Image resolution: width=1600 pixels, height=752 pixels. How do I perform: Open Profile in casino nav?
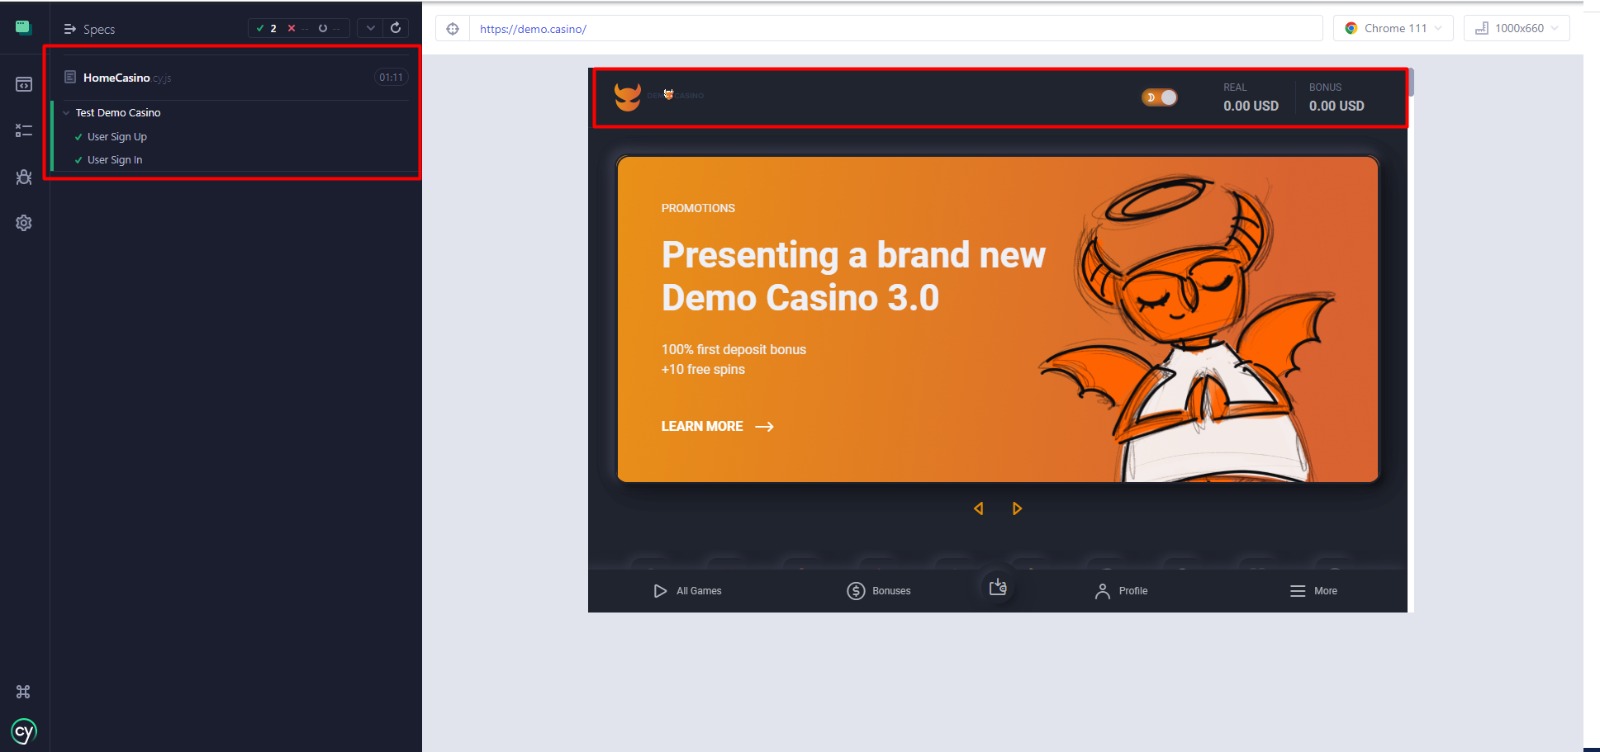[x=1121, y=591]
